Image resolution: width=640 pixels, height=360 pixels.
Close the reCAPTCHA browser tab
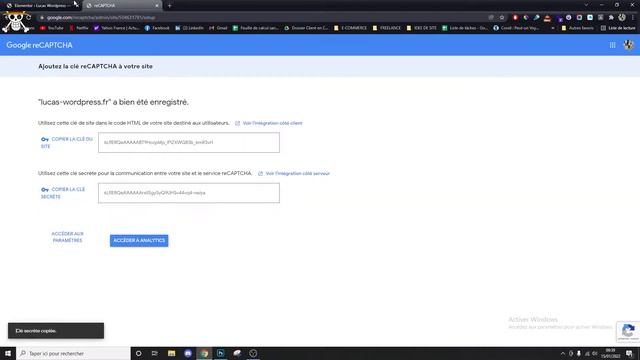[157, 6]
